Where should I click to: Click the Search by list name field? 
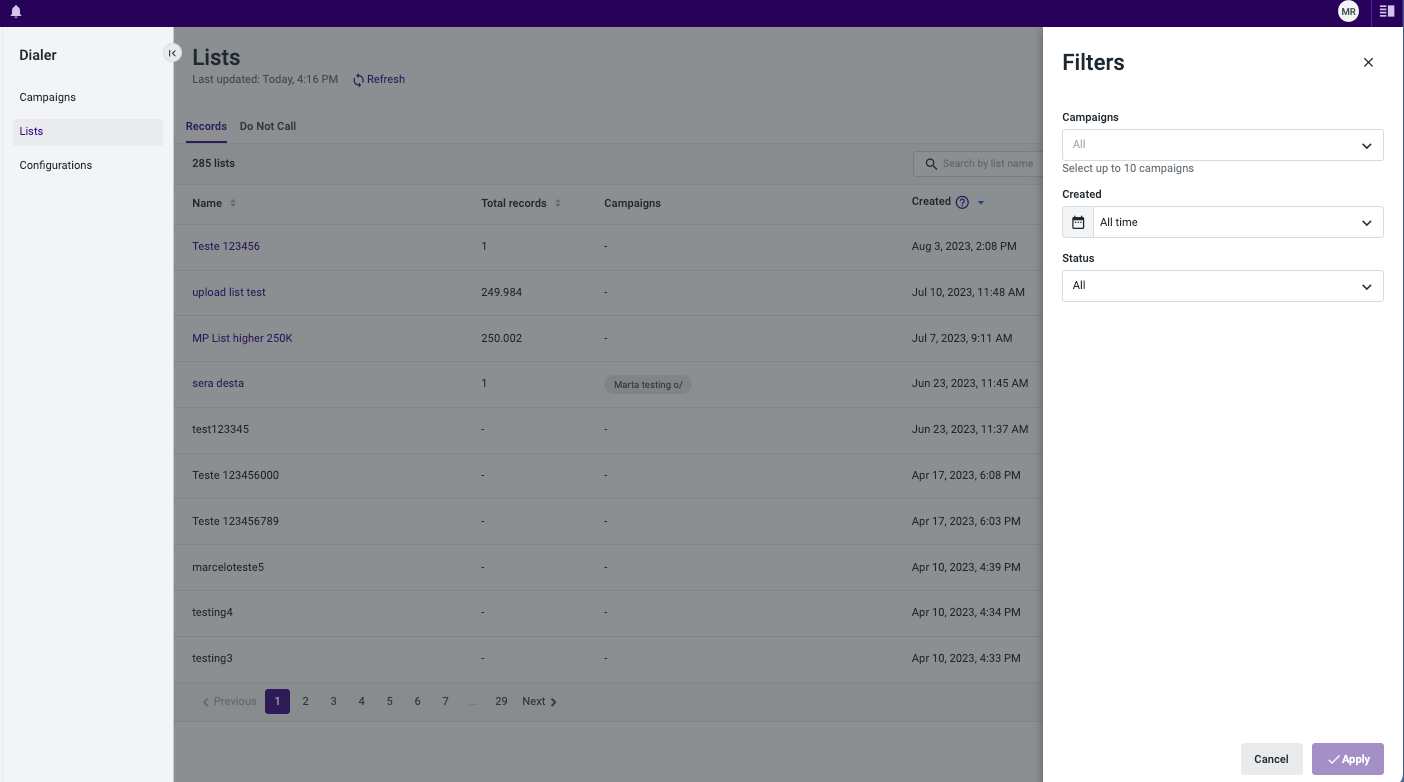coord(979,164)
